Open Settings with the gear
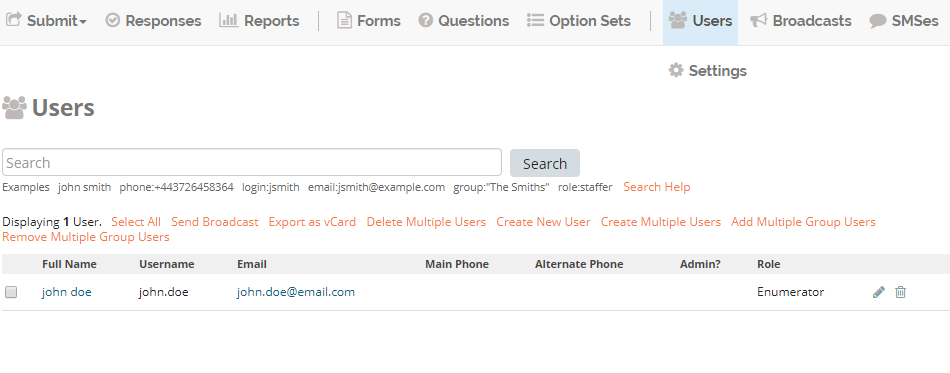This screenshot has width=950, height=373. [x=708, y=71]
